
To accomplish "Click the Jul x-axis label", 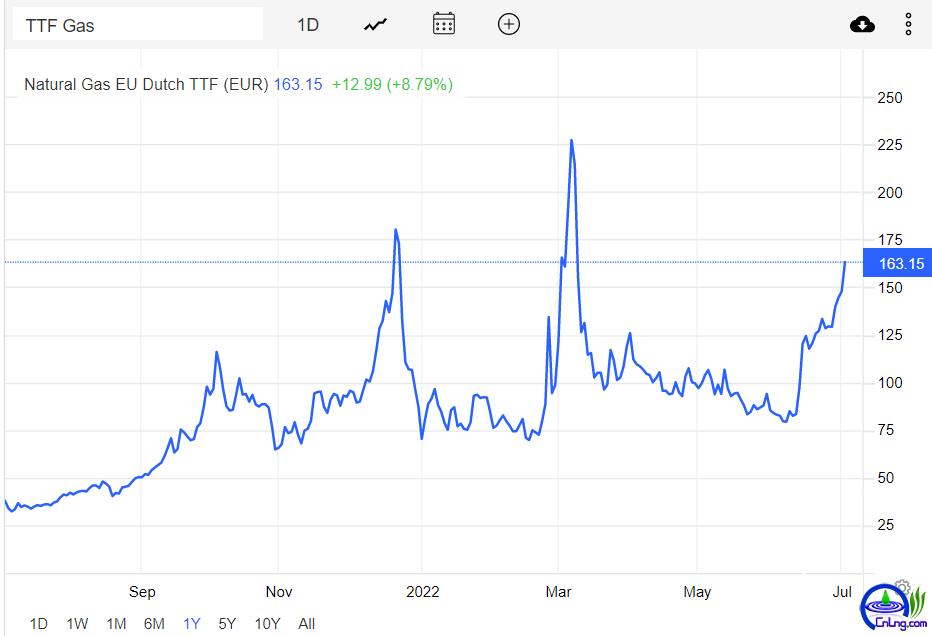I will pos(842,591).
